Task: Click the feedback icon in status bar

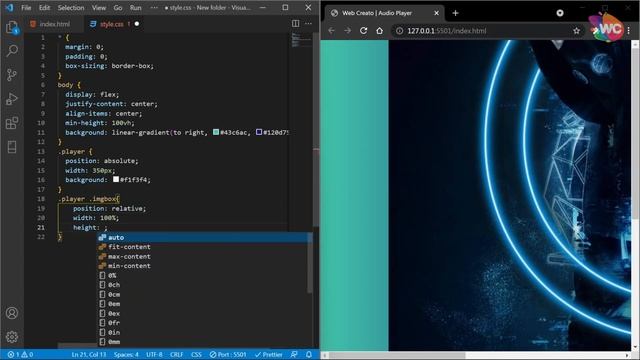Action: 294,355
